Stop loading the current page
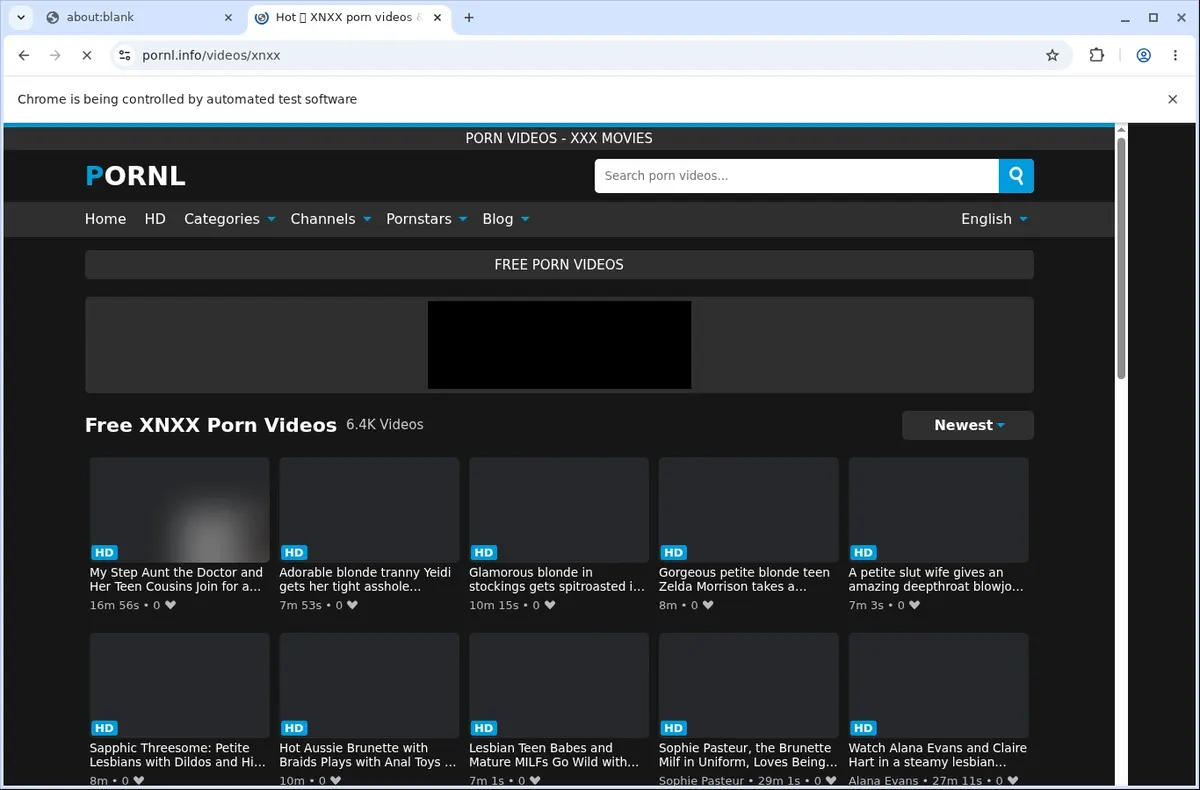The height and width of the screenshot is (790, 1200). (87, 56)
